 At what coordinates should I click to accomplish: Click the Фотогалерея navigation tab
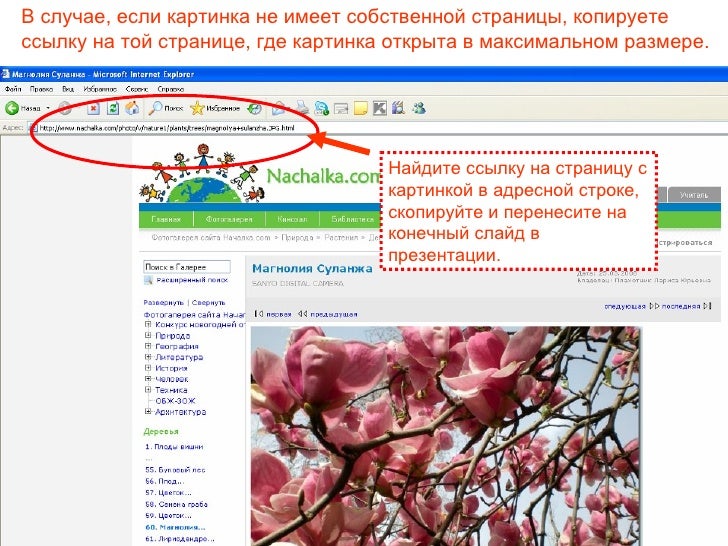[229, 219]
